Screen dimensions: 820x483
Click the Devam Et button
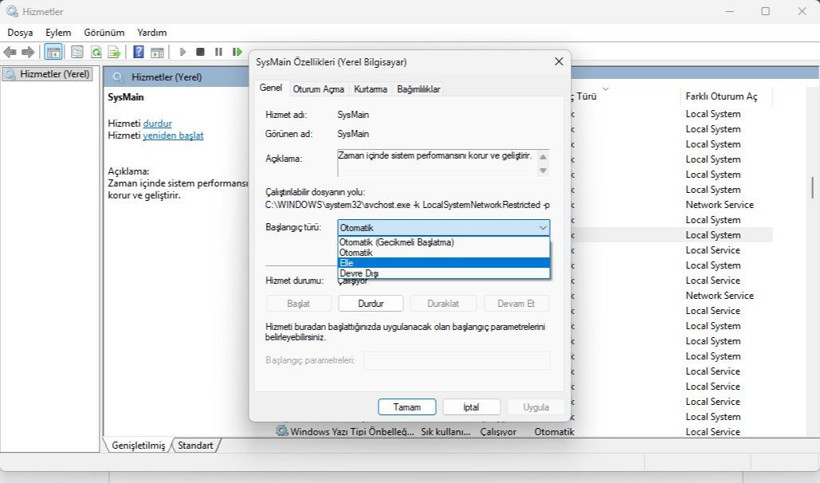(516, 303)
